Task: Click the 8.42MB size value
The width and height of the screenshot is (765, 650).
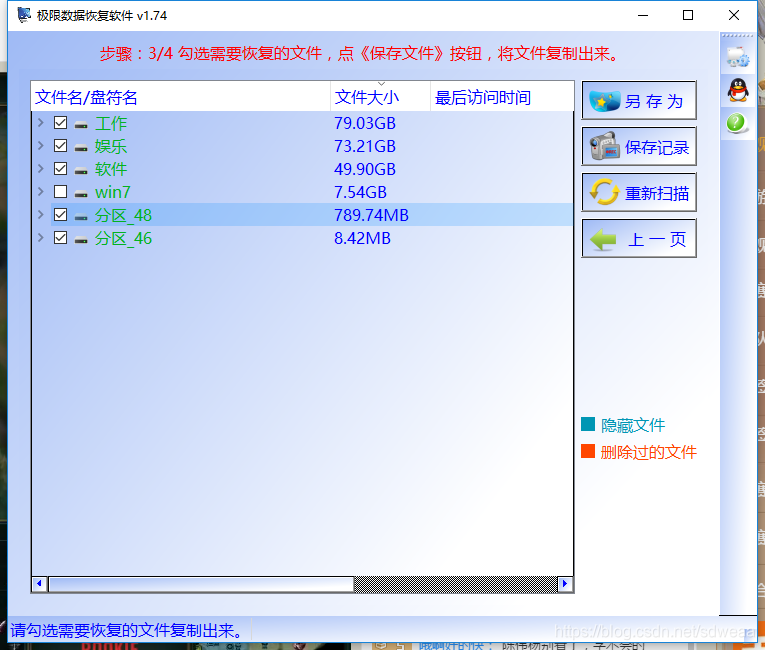Action: coord(362,238)
